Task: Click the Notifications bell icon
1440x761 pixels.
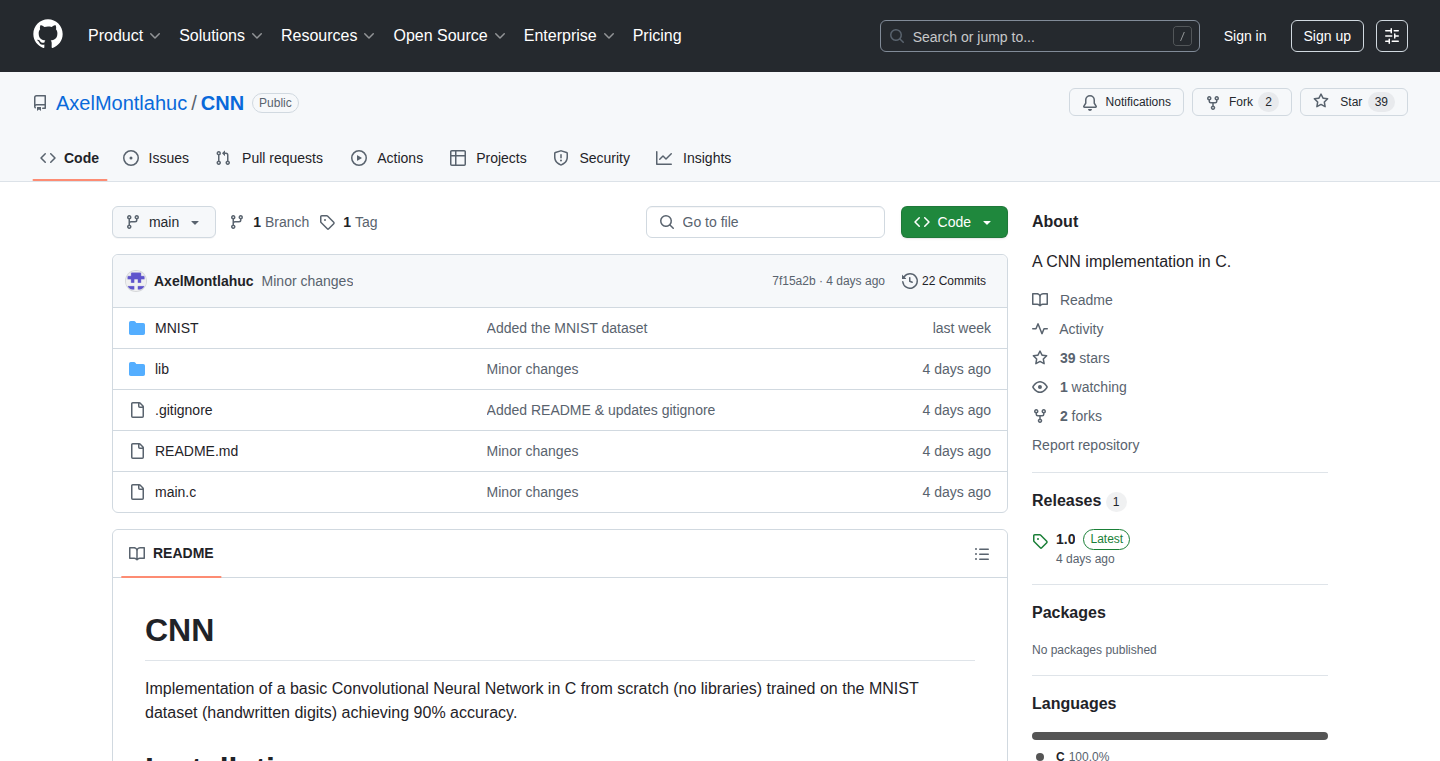Action: click(1090, 102)
